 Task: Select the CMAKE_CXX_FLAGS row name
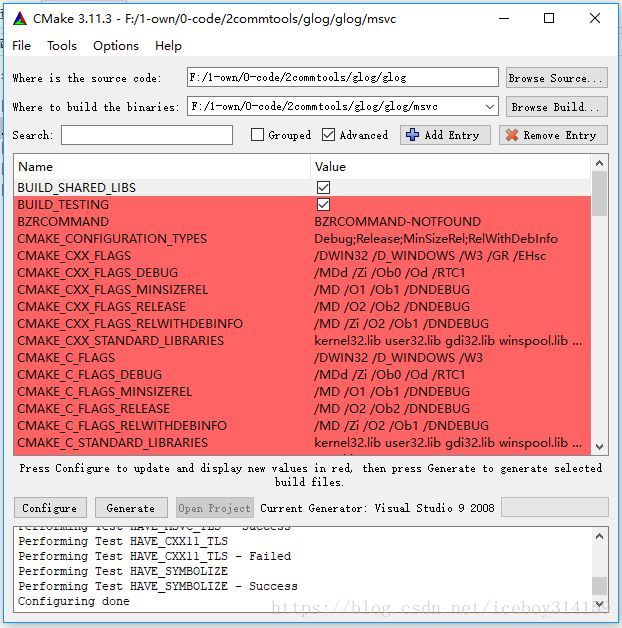(74, 256)
